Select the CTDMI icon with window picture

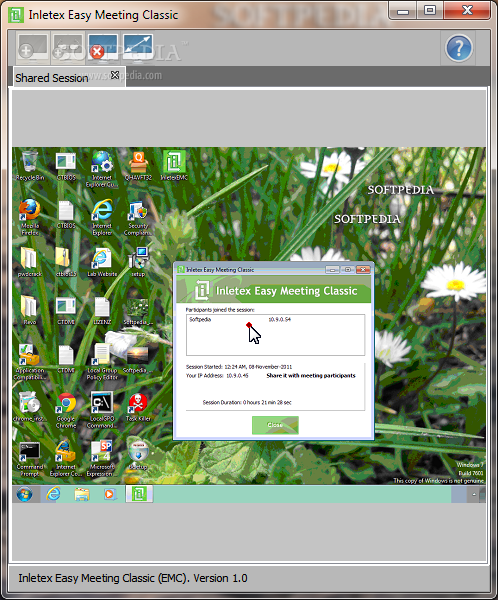click(x=66, y=311)
